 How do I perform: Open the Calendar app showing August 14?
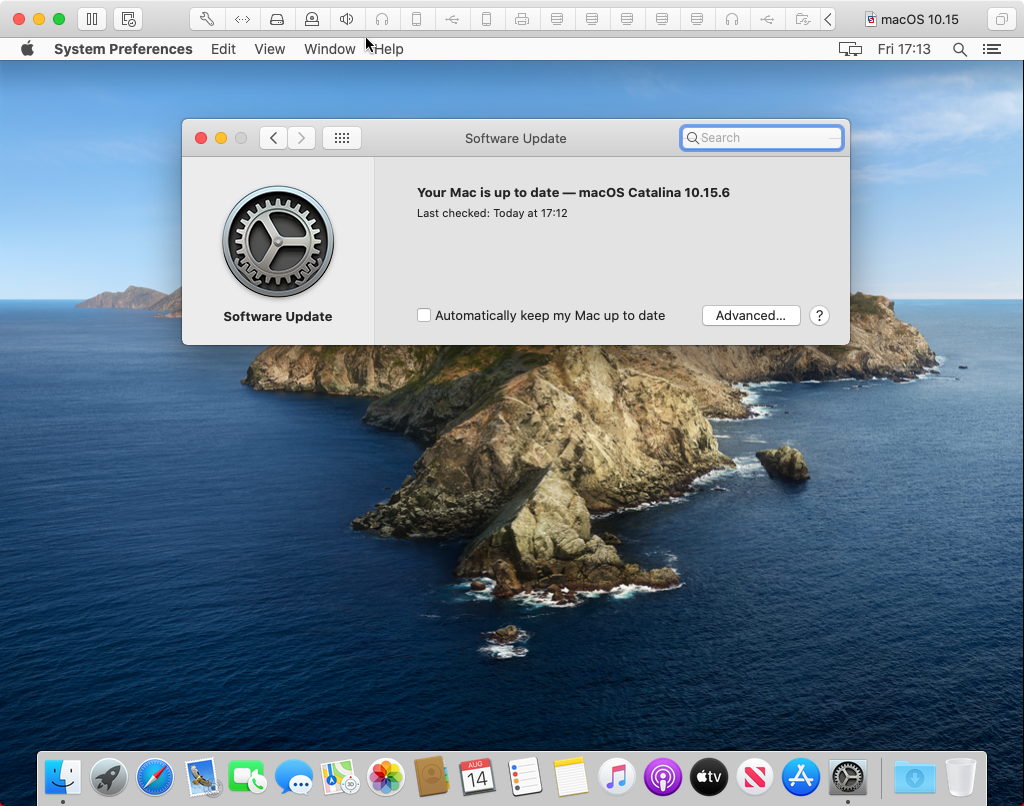(x=477, y=777)
